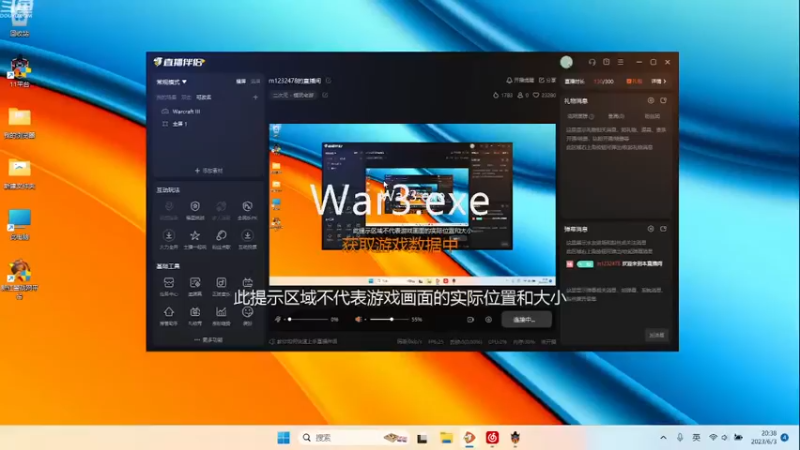Add a new scene with the plus icon
The image size is (800, 450).
tap(255, 97)
